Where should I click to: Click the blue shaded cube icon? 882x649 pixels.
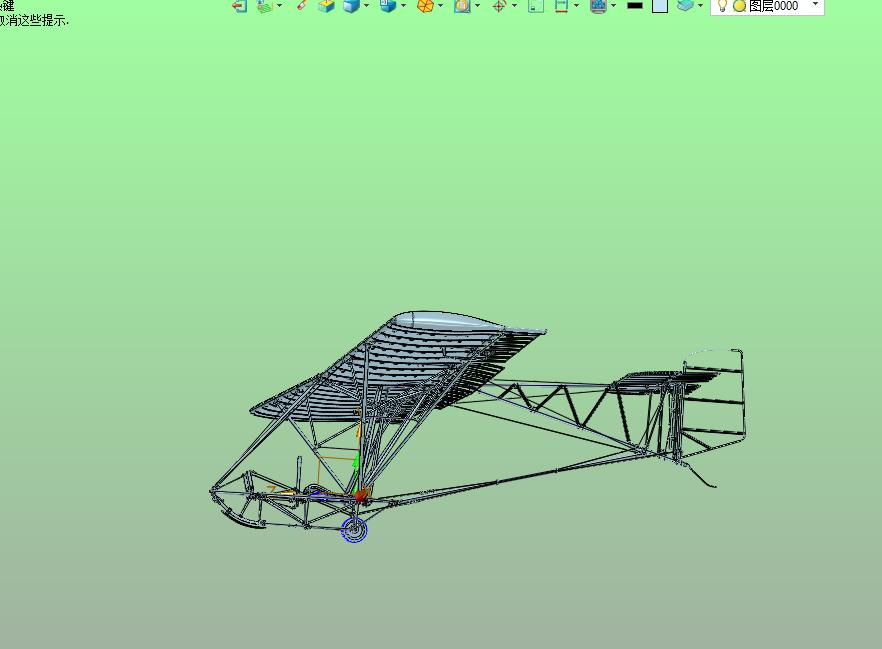(x=351, y=6)
